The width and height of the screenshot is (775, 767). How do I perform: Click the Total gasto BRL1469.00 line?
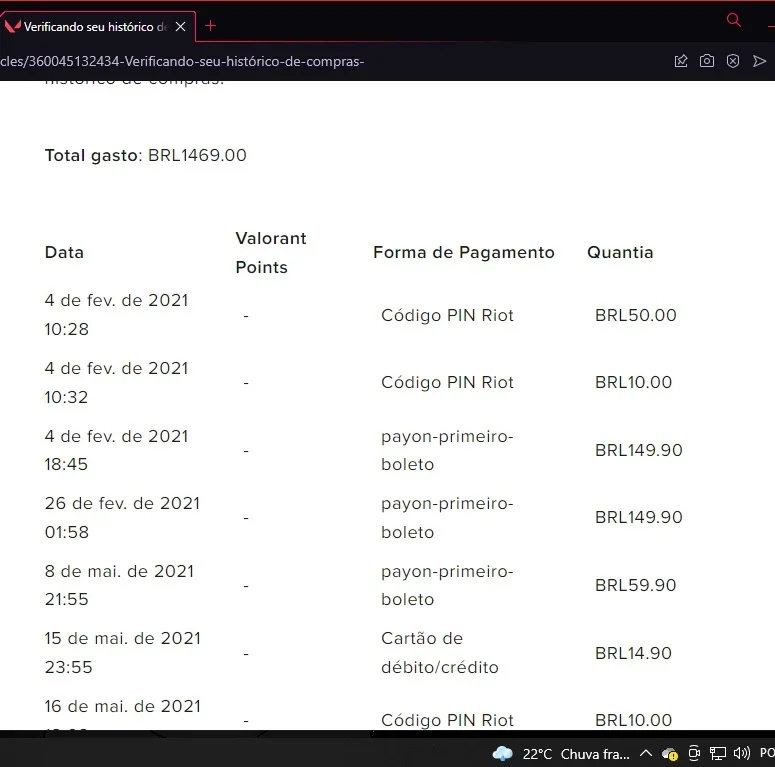145,155
